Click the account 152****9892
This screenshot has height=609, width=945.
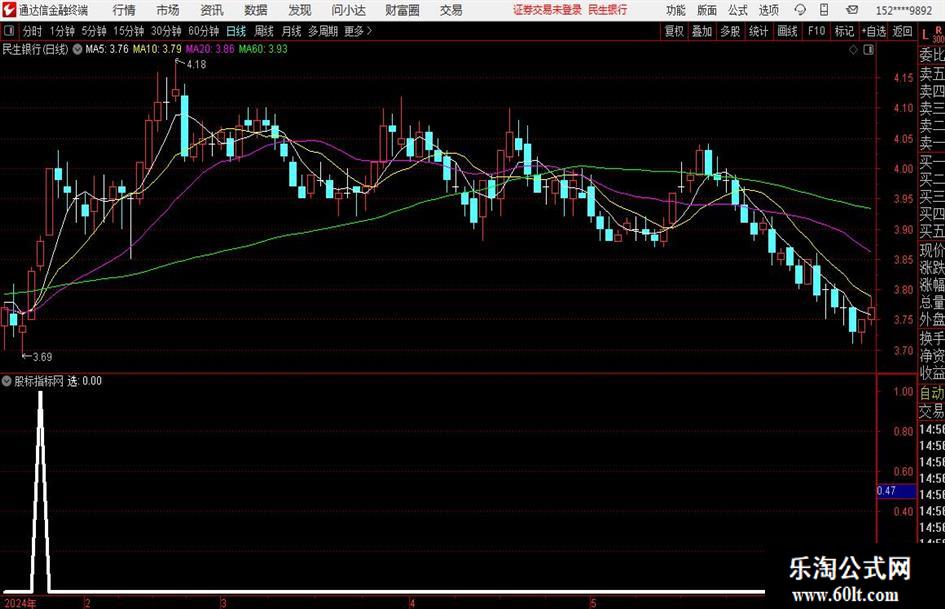[x=904, y=10]
